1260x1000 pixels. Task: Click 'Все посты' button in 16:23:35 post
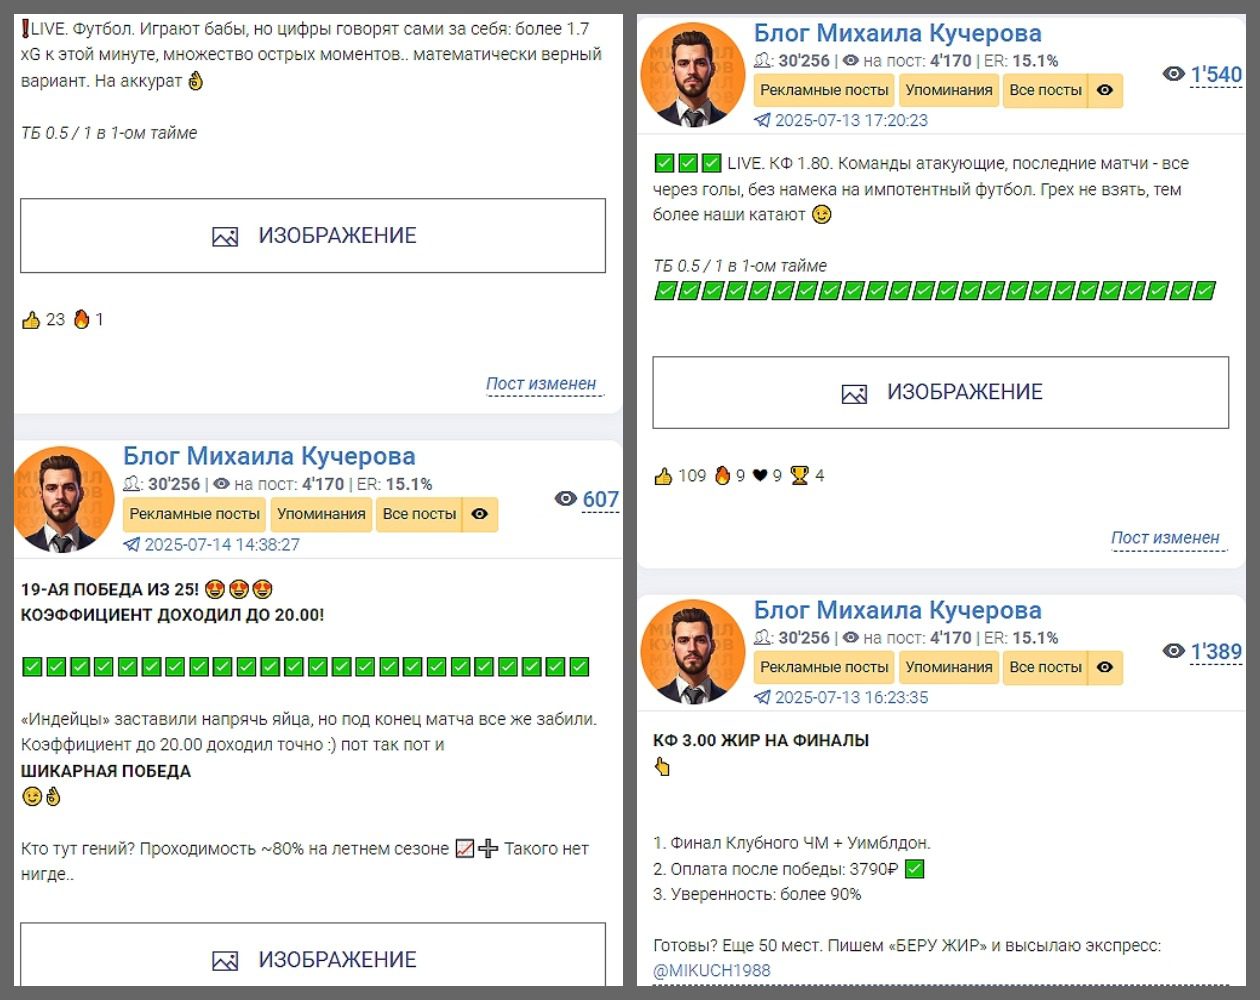click(x=1045, y=667)
